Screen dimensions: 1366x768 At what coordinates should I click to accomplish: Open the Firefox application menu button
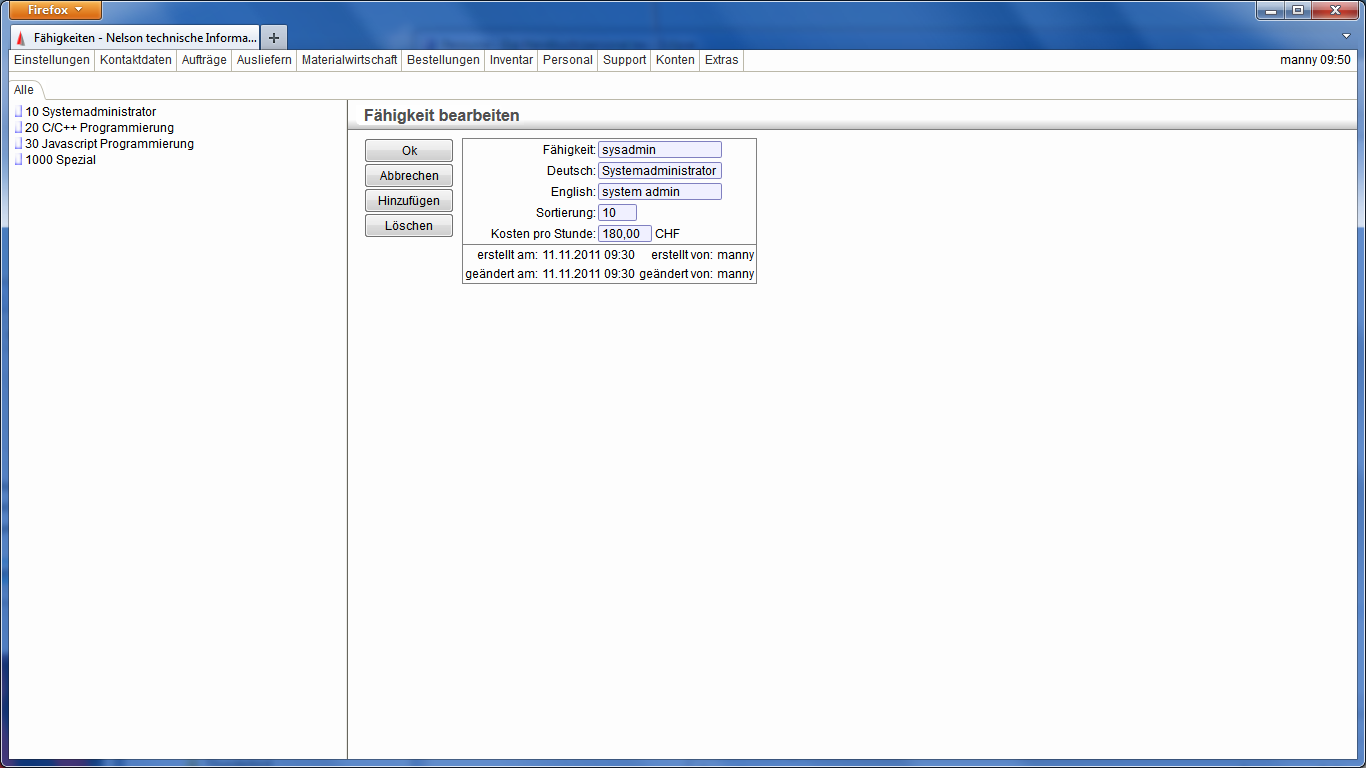(x=56, y=10)
